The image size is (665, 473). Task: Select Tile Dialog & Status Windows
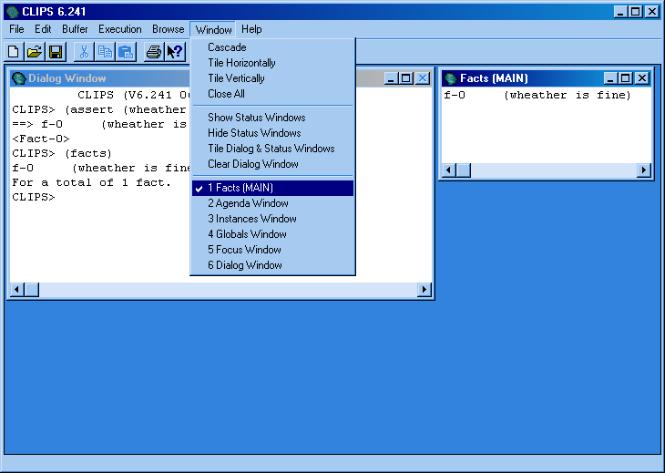click(x=272, y=148)
